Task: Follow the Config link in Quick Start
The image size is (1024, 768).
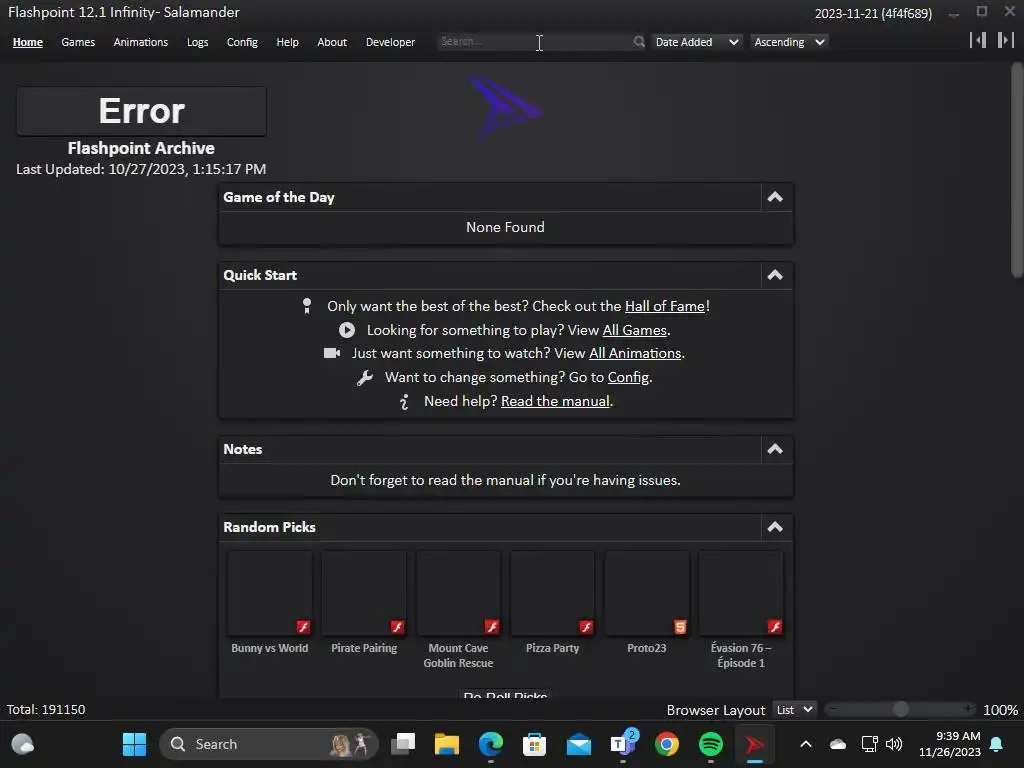Action: pos(628,377)
